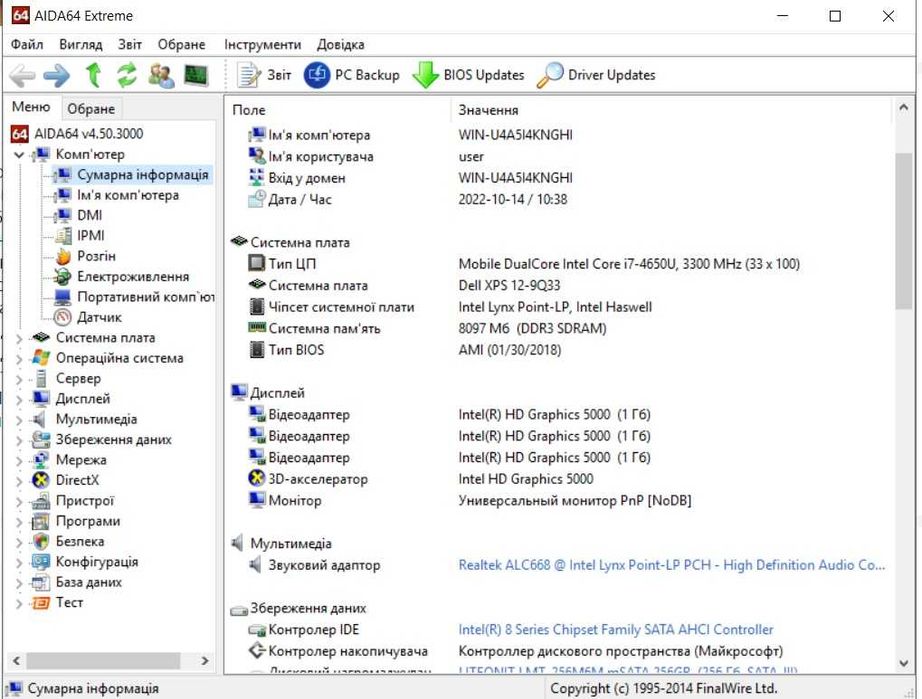Viewport: 922px width, 699px height.
Task: Select Ім'я комп'ютера in left tree
Action: [x=128, y=195]
